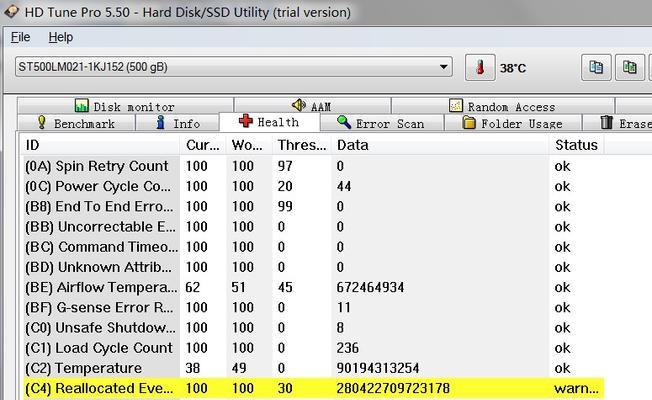Click the data value 280422709723178
Viewport: 652px width, 400px height.
tap(393, 389)
